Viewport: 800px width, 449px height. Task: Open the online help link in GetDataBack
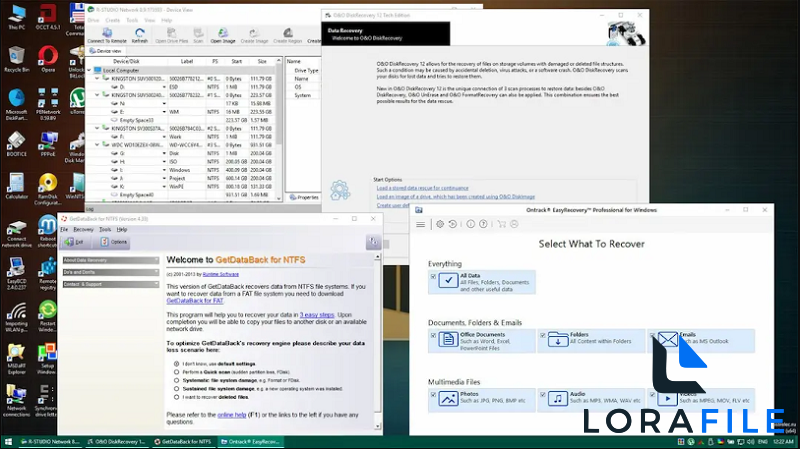232,415
